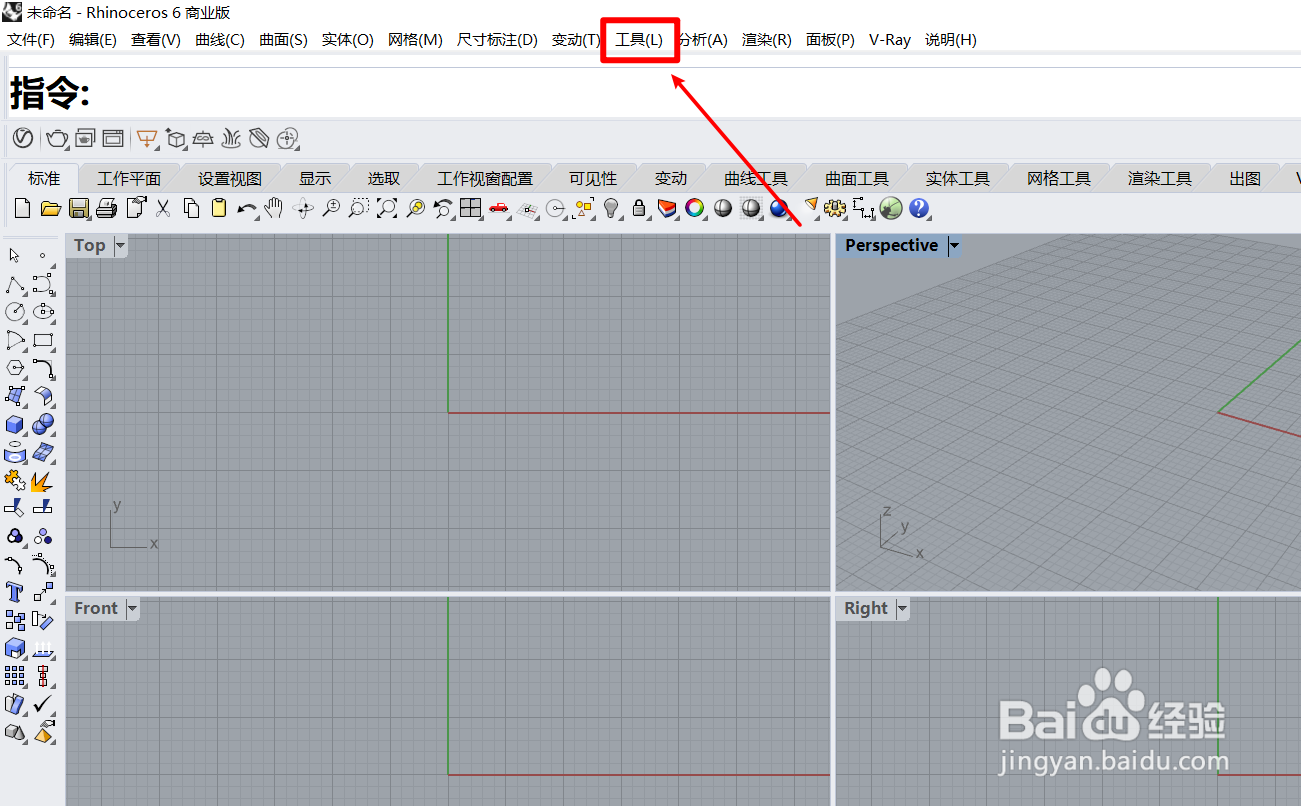The height and width of the screenshot is (806, 1301).
Task: Click the V-Ray teapot render icon
Action: point(57,138)
